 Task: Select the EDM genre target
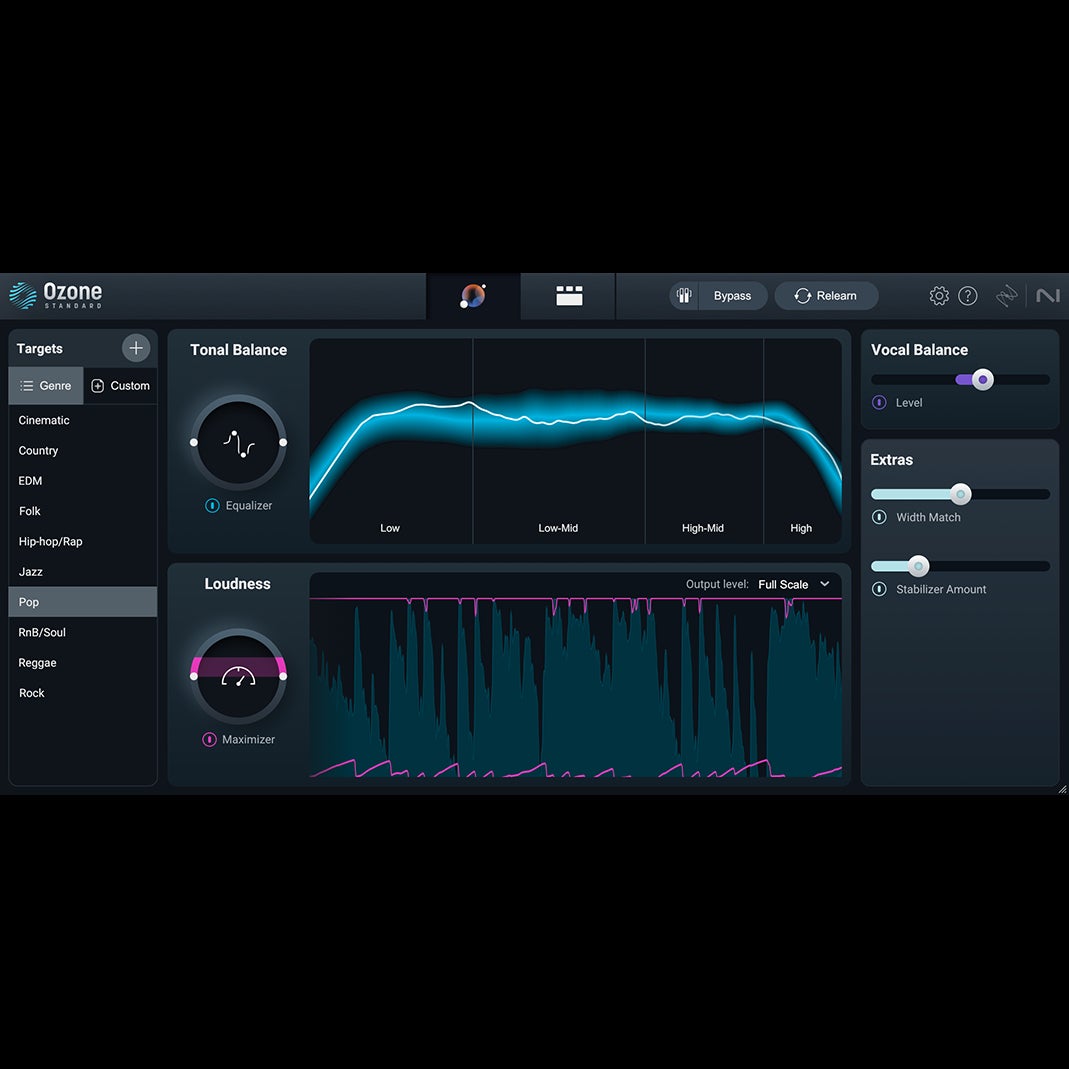pyautogui.click(x=82, y=481)
